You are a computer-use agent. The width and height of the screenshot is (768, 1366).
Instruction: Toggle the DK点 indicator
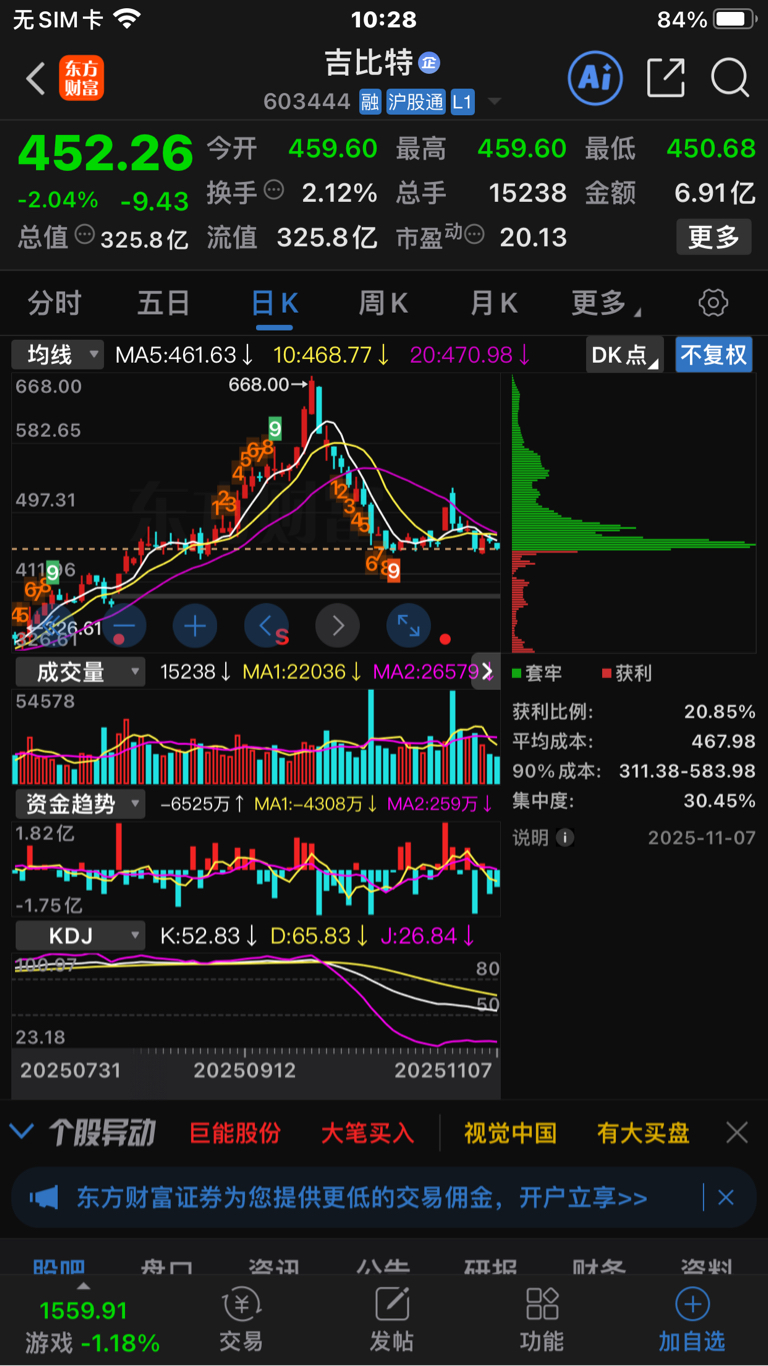point(625,355)
